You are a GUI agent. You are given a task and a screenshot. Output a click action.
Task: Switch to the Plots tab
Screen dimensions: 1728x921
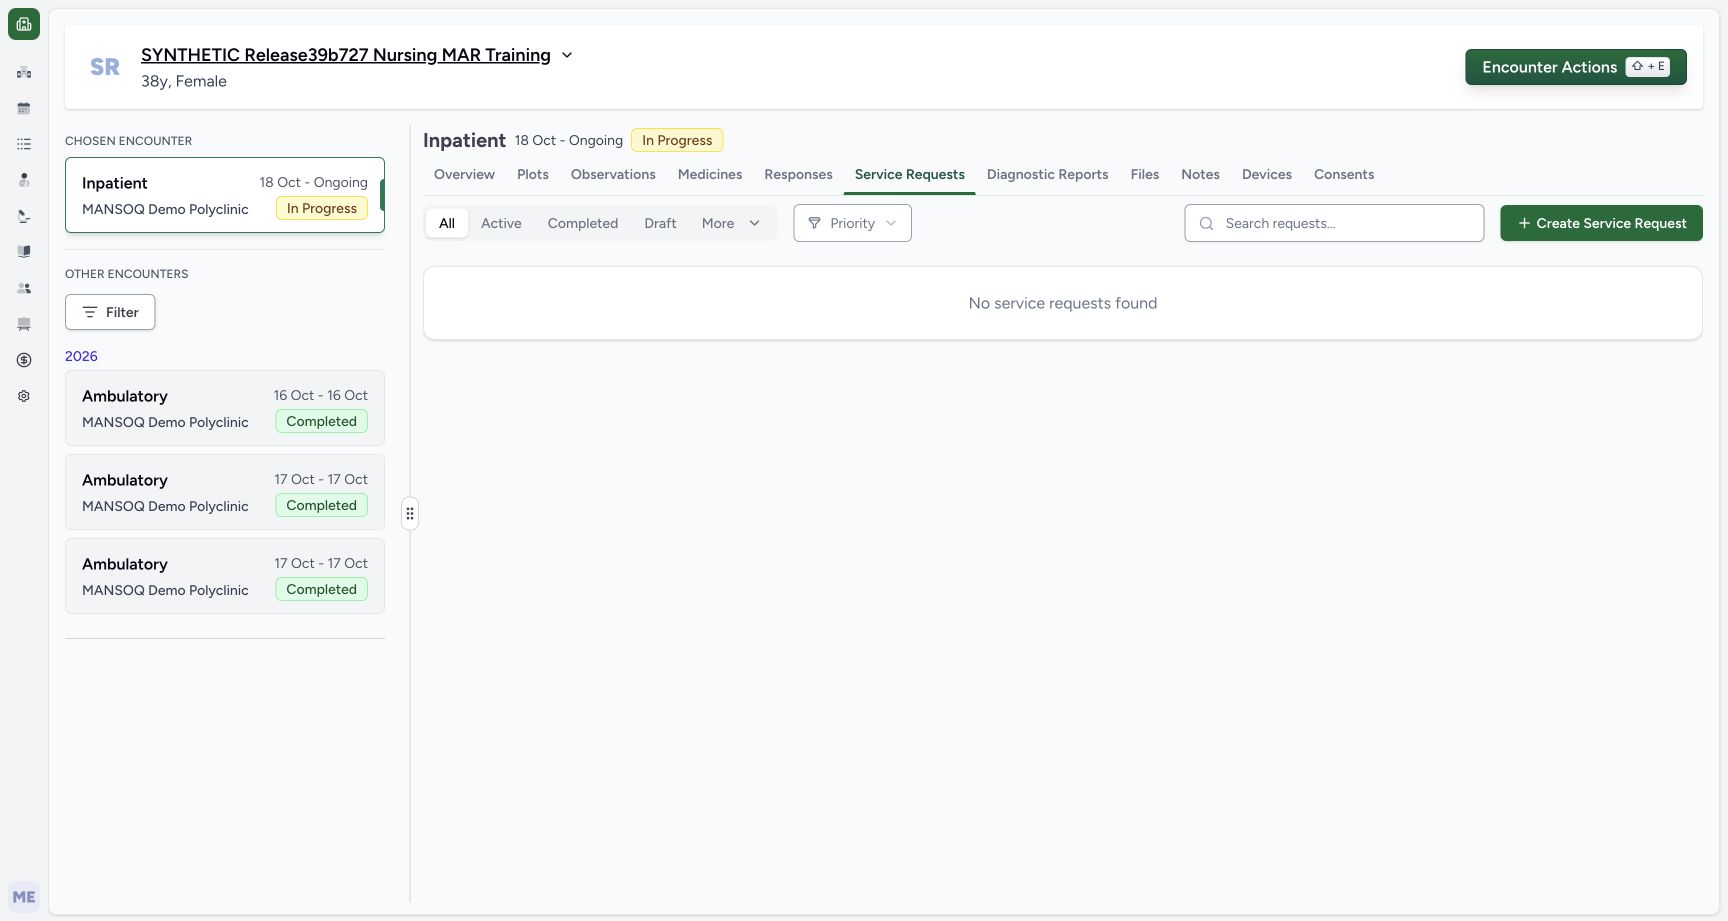533,174
